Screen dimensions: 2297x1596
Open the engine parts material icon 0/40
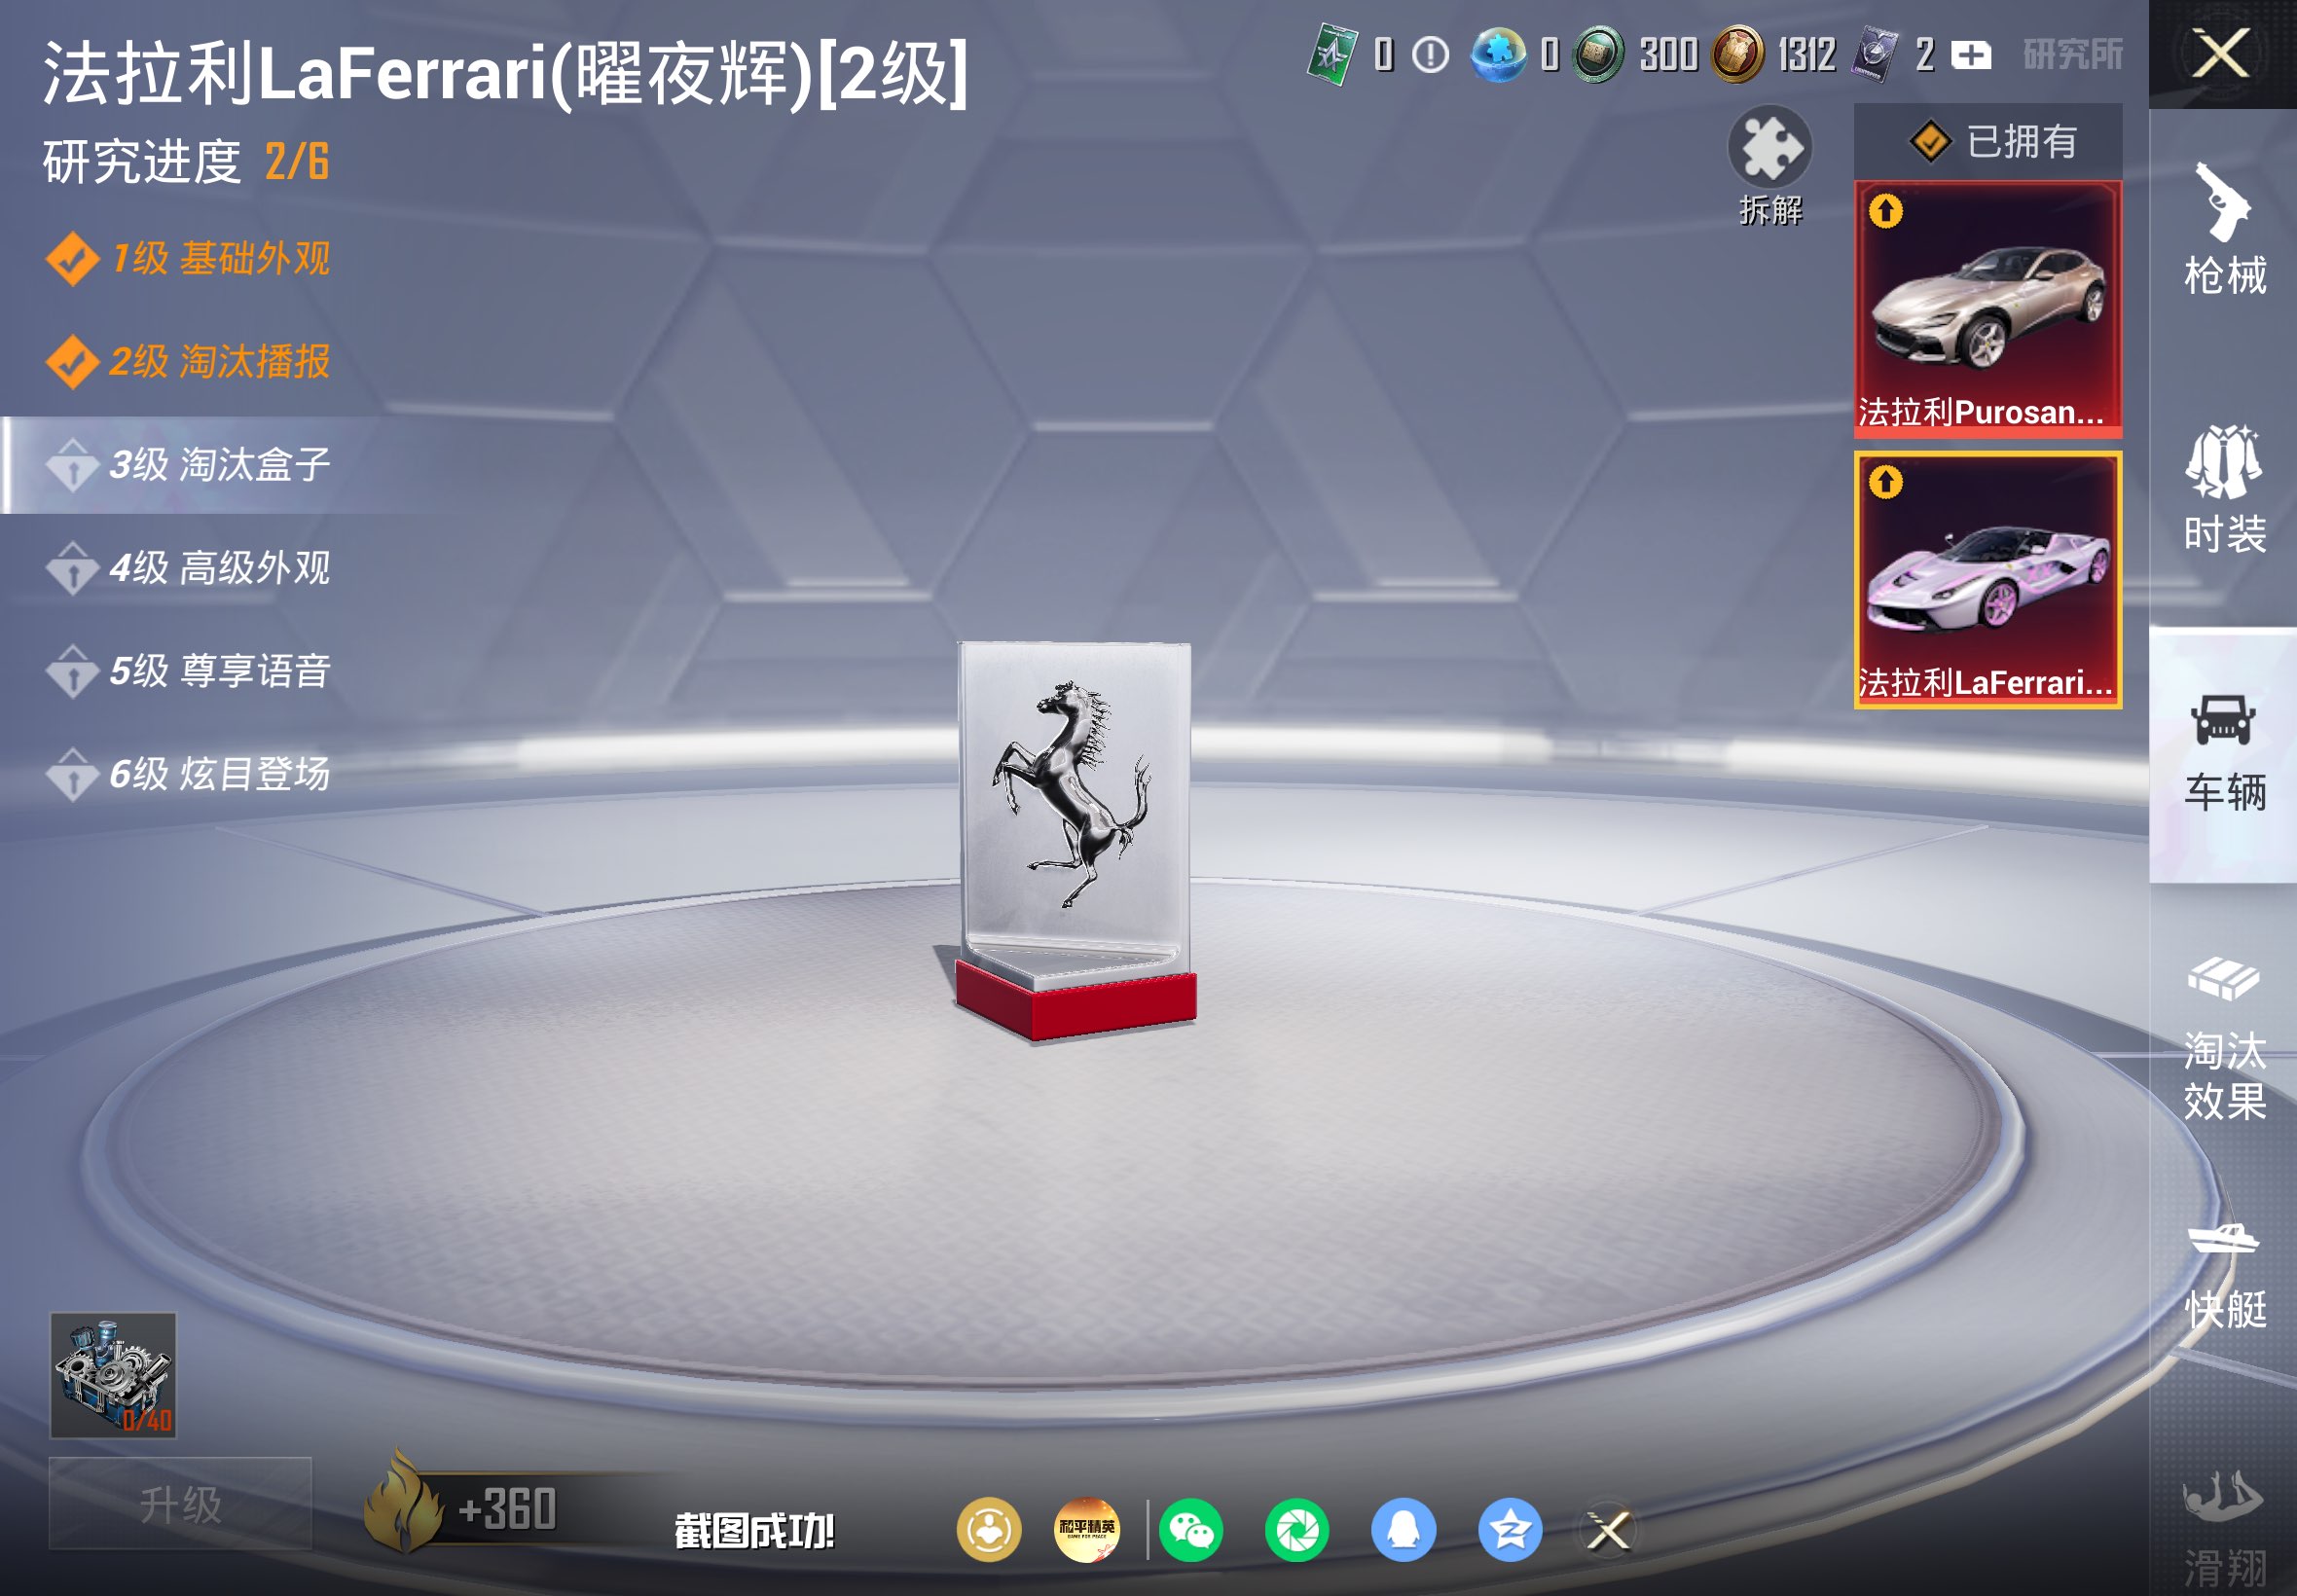[x=113, y=1376]
